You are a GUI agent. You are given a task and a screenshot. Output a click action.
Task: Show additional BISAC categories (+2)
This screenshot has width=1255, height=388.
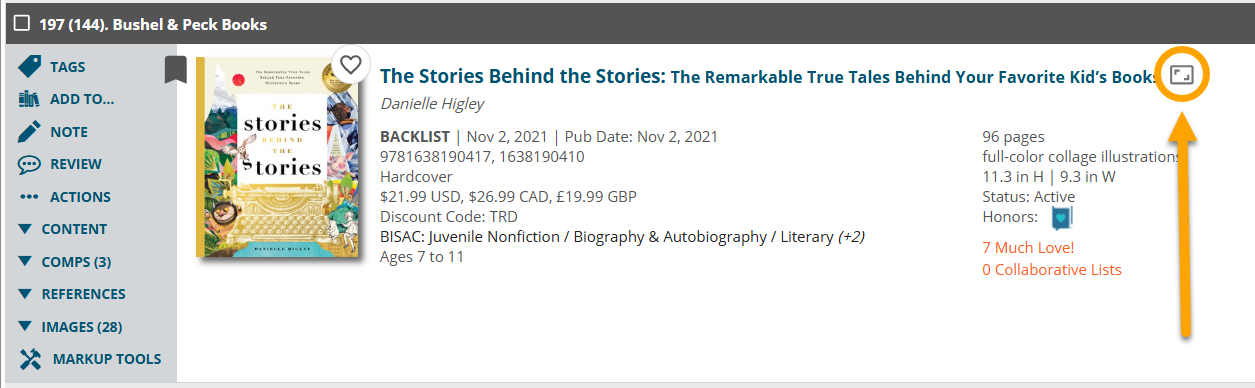[x=852, y=237]
